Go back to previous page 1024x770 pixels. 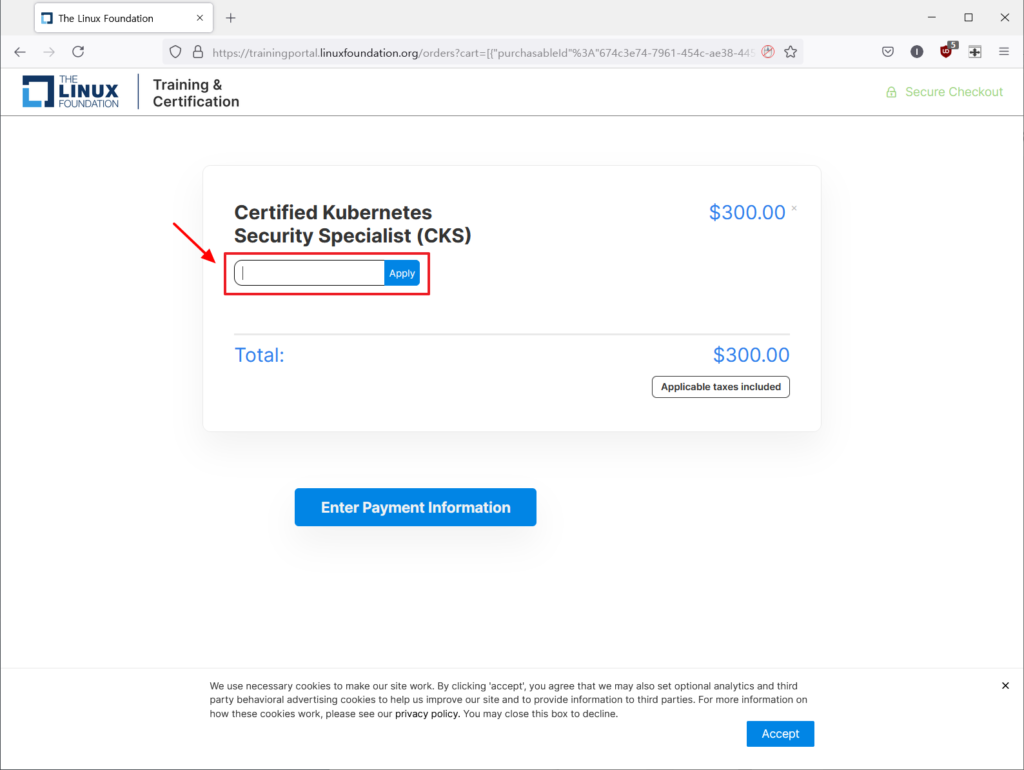pos(20,52)
